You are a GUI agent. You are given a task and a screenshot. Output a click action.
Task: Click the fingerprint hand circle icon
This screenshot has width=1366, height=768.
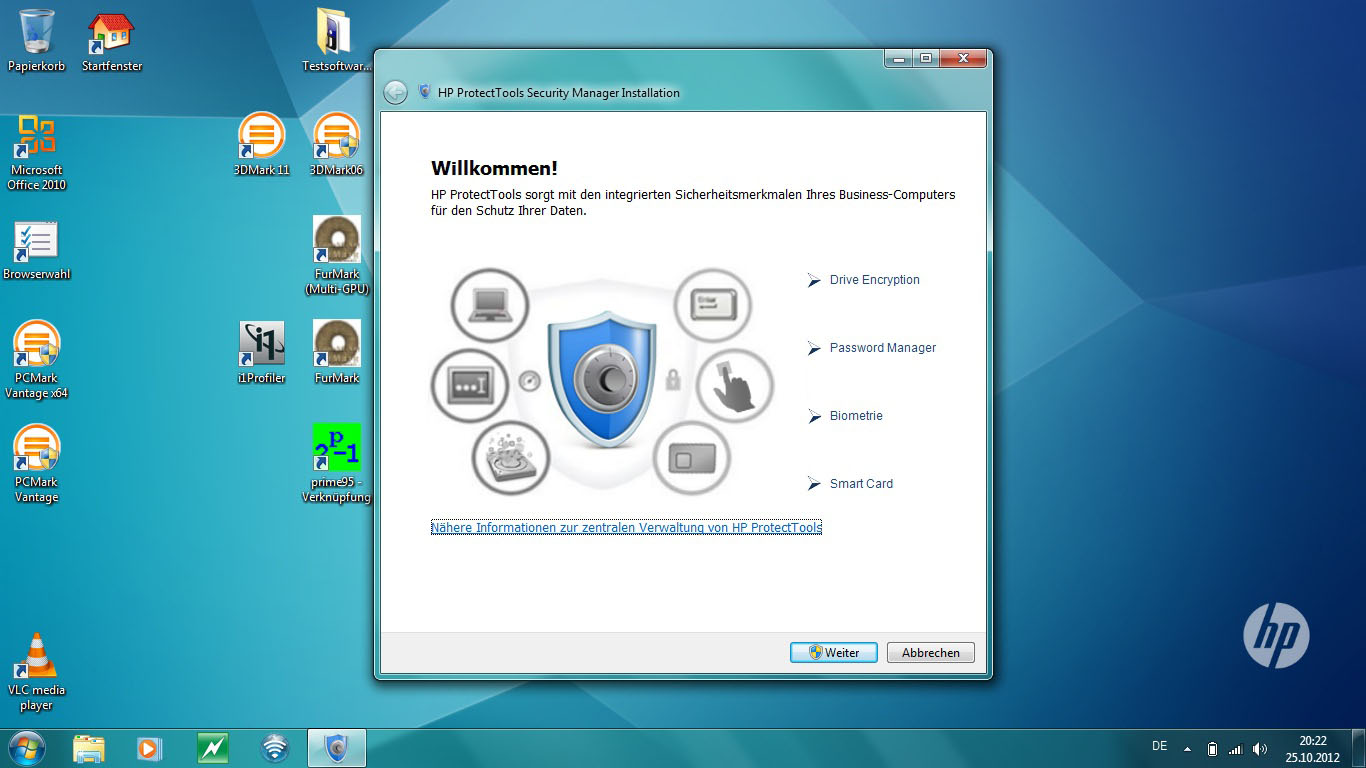point(735,385)
